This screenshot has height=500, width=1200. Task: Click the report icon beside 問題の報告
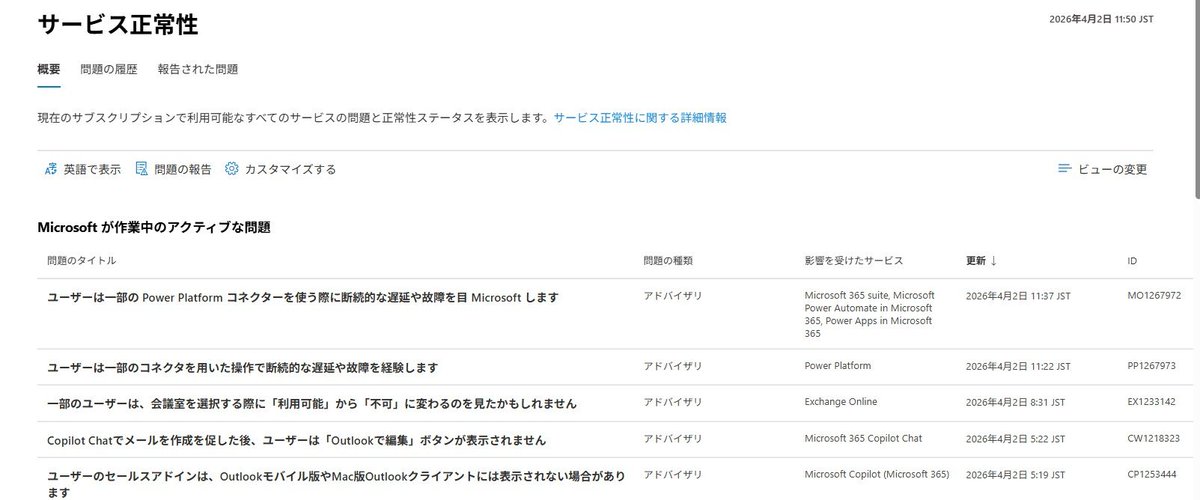pos(142,169)
